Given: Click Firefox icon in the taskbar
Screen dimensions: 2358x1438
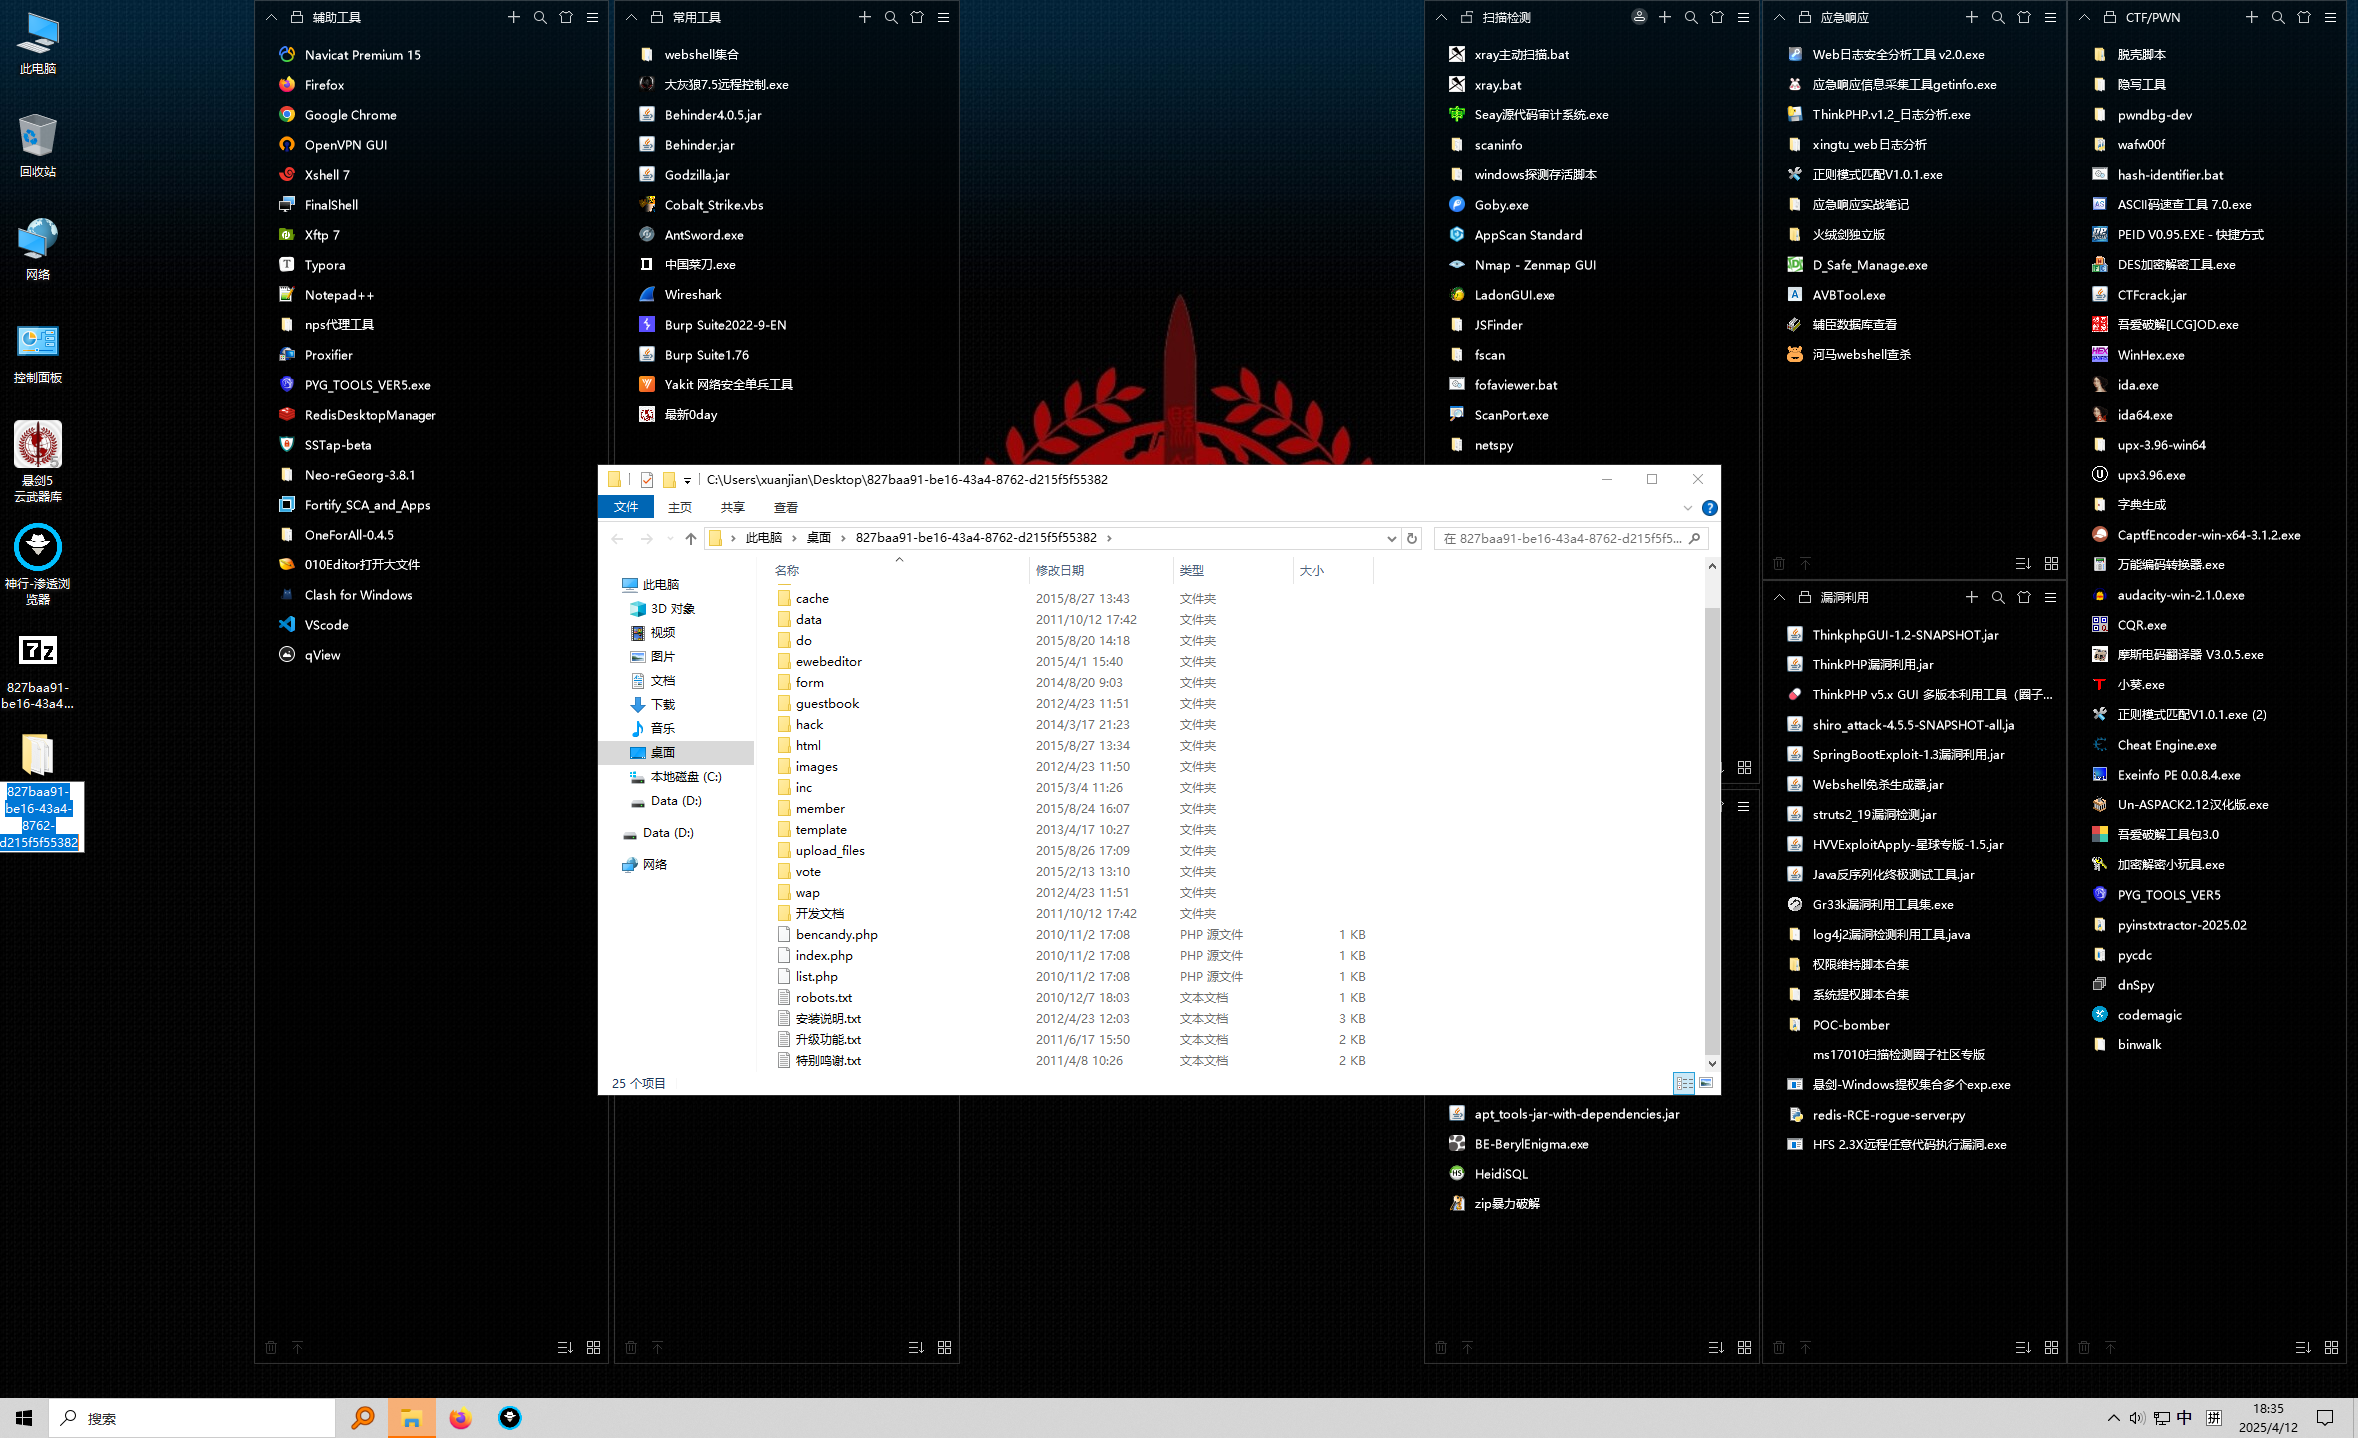Looking at the screenshot, I should 460,1418.
